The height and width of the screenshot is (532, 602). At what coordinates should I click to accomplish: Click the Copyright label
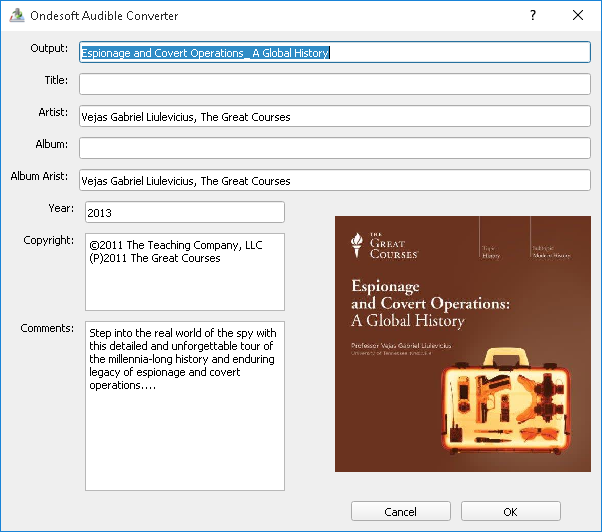point(48,241)
